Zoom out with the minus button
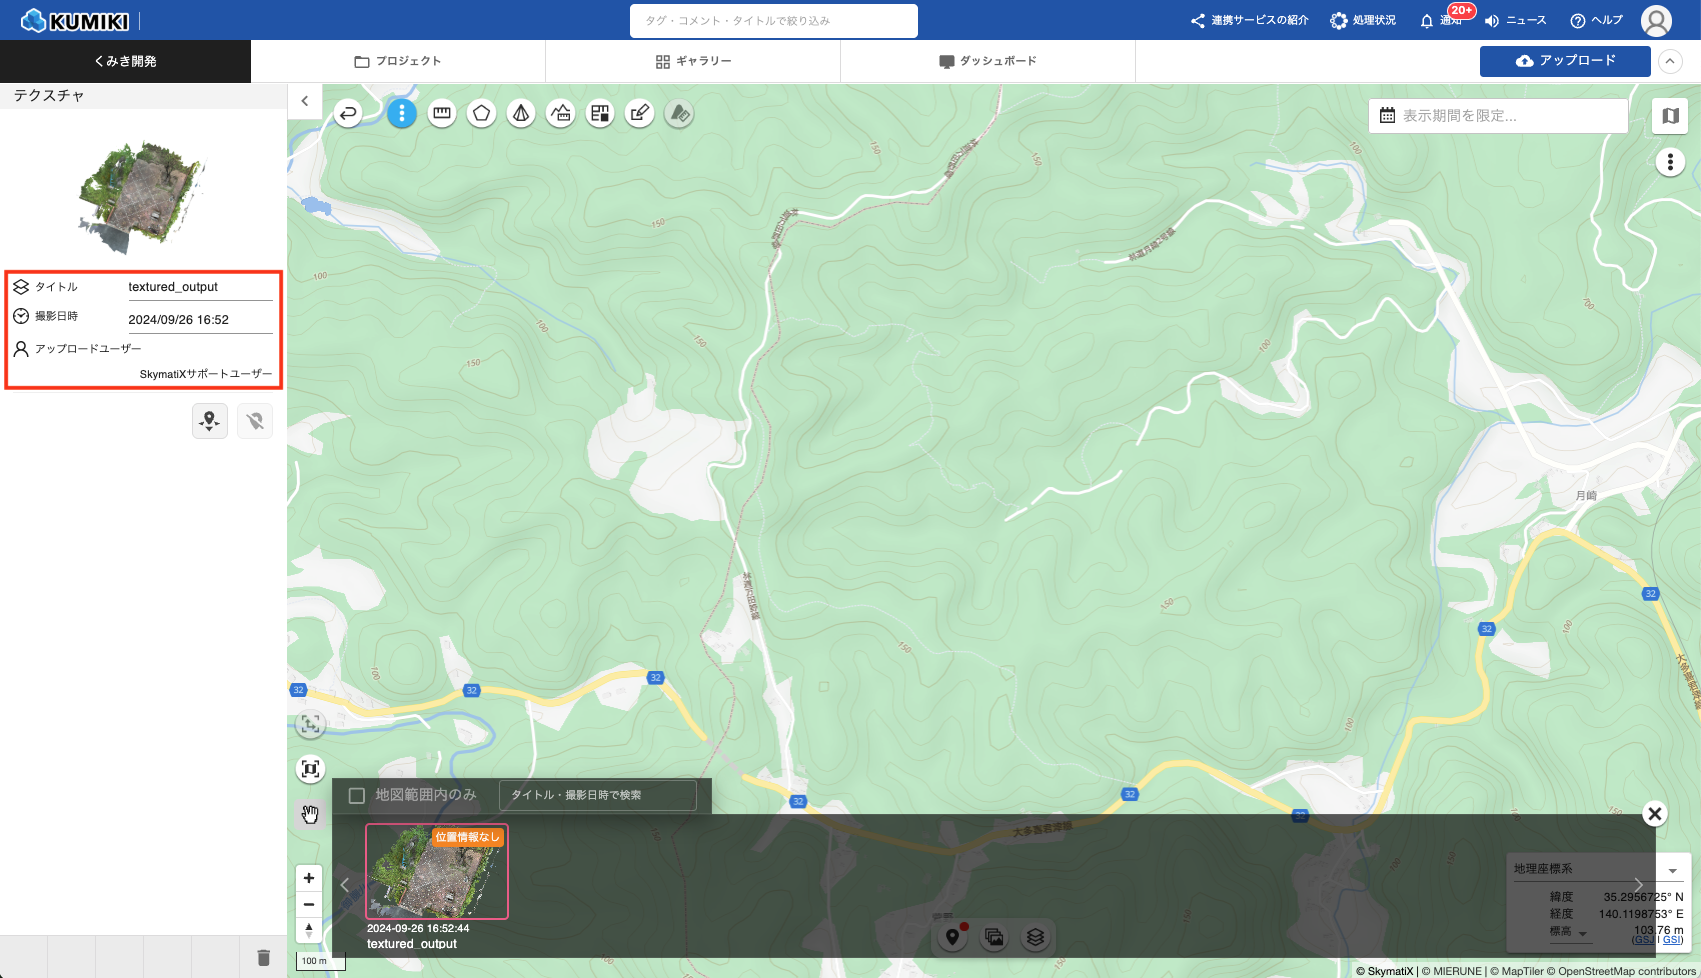 (x=309, y=904)
